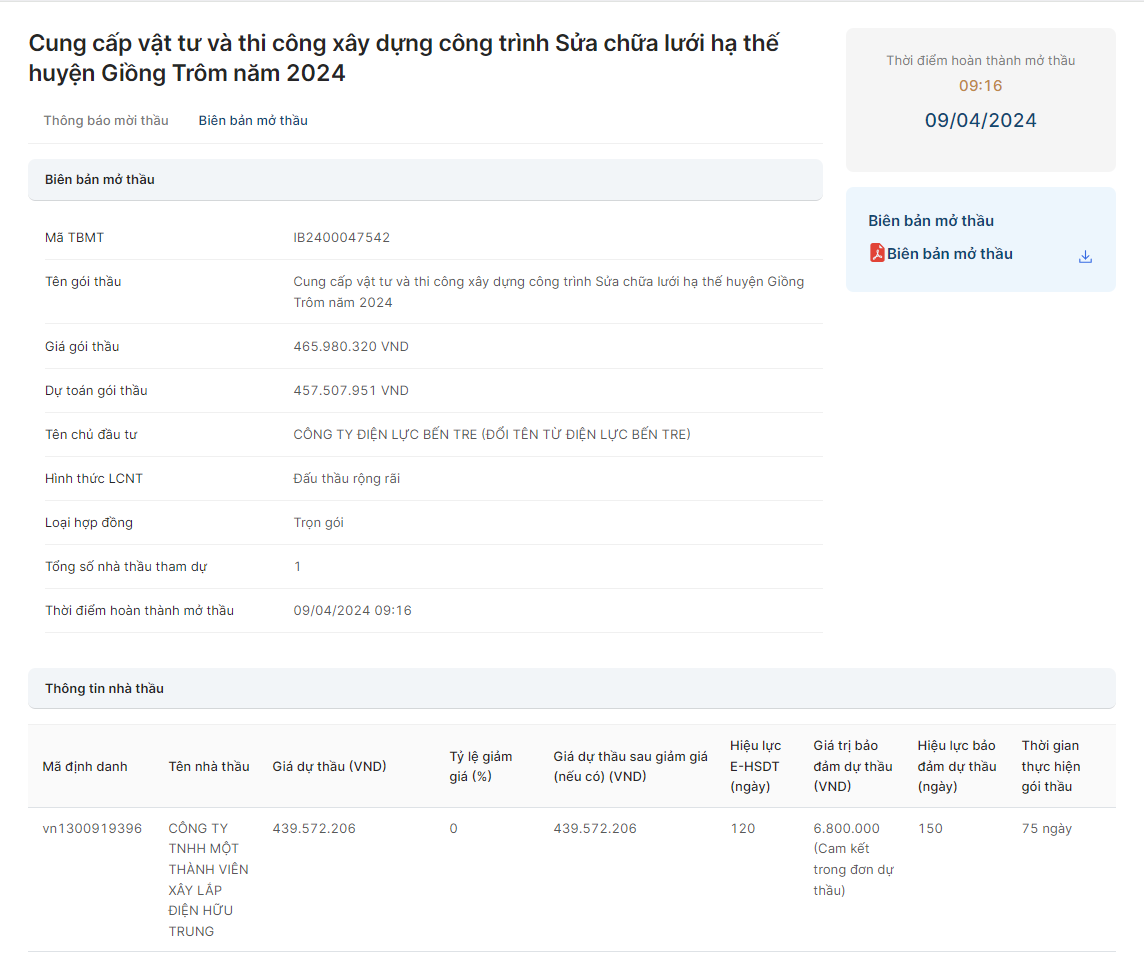The height and width of the screenshot is (956, 1144).
Task: Open the Biên bản mở thầu PDF link
Action: pyautogui.click(x=949, y=254)
